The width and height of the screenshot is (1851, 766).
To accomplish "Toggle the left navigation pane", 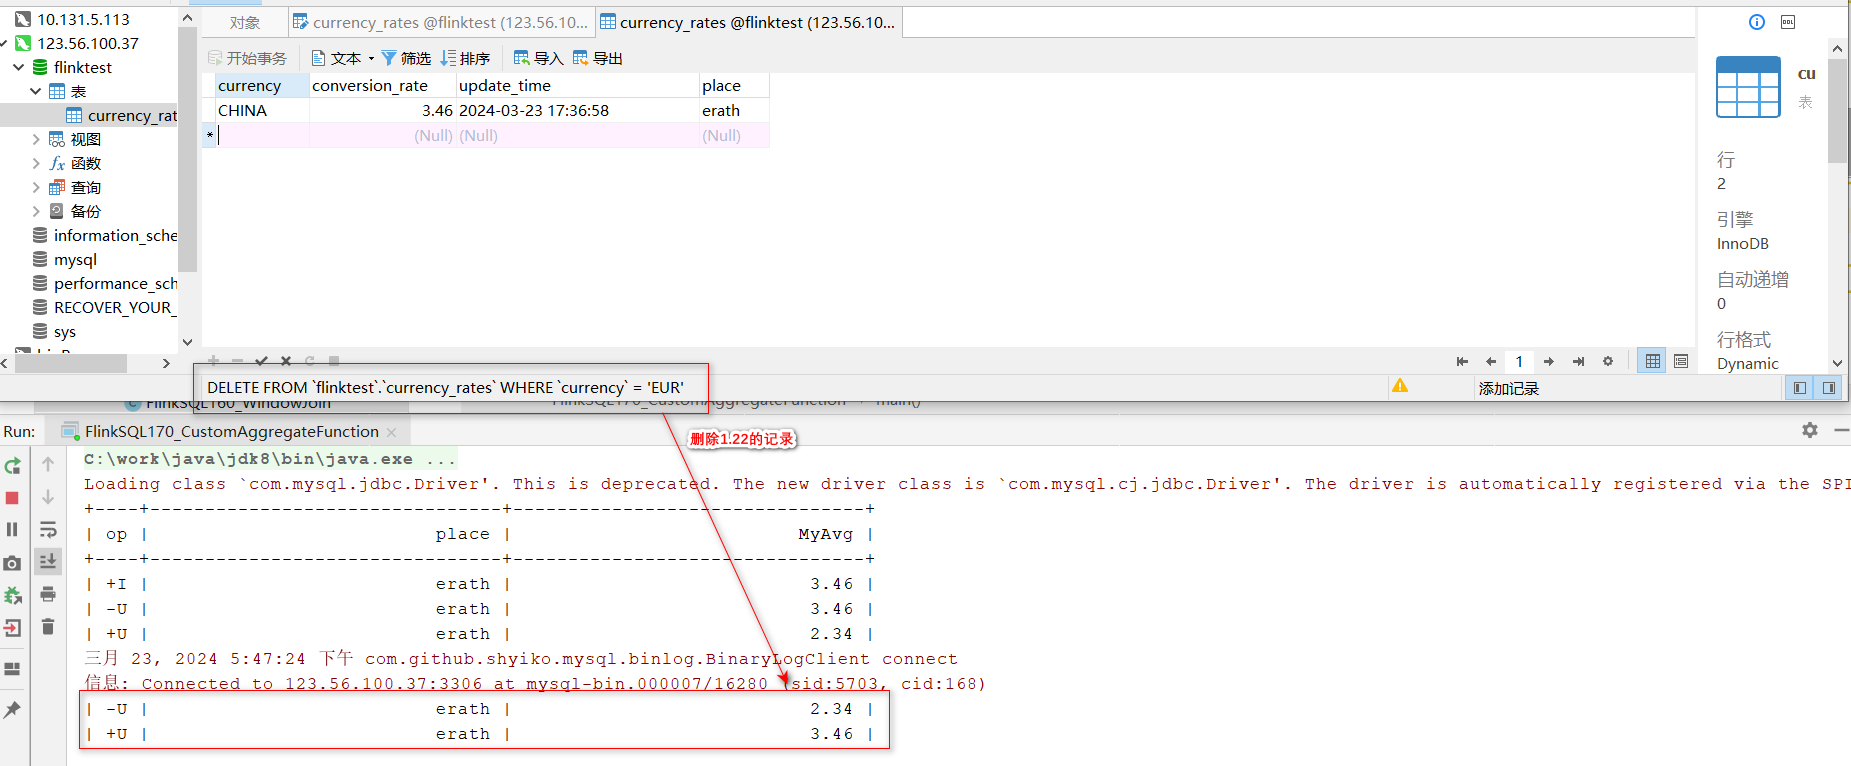I will click(x=1800, y=388).
